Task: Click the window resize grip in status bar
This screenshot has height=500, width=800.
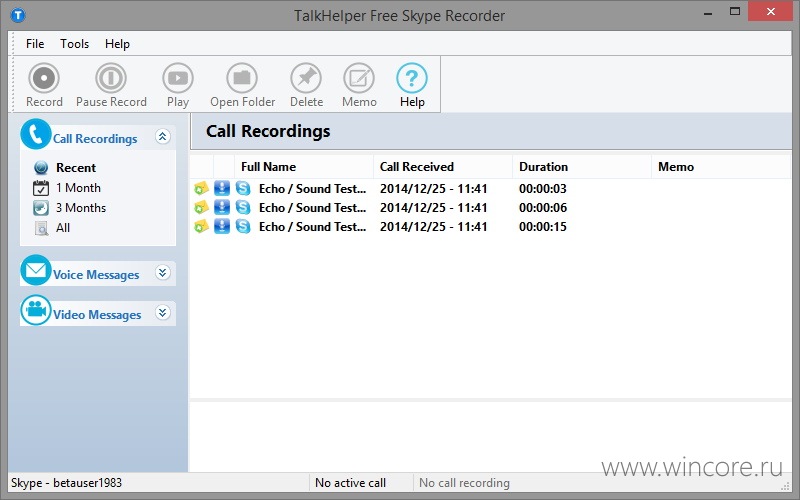Action: click(785, 485)
